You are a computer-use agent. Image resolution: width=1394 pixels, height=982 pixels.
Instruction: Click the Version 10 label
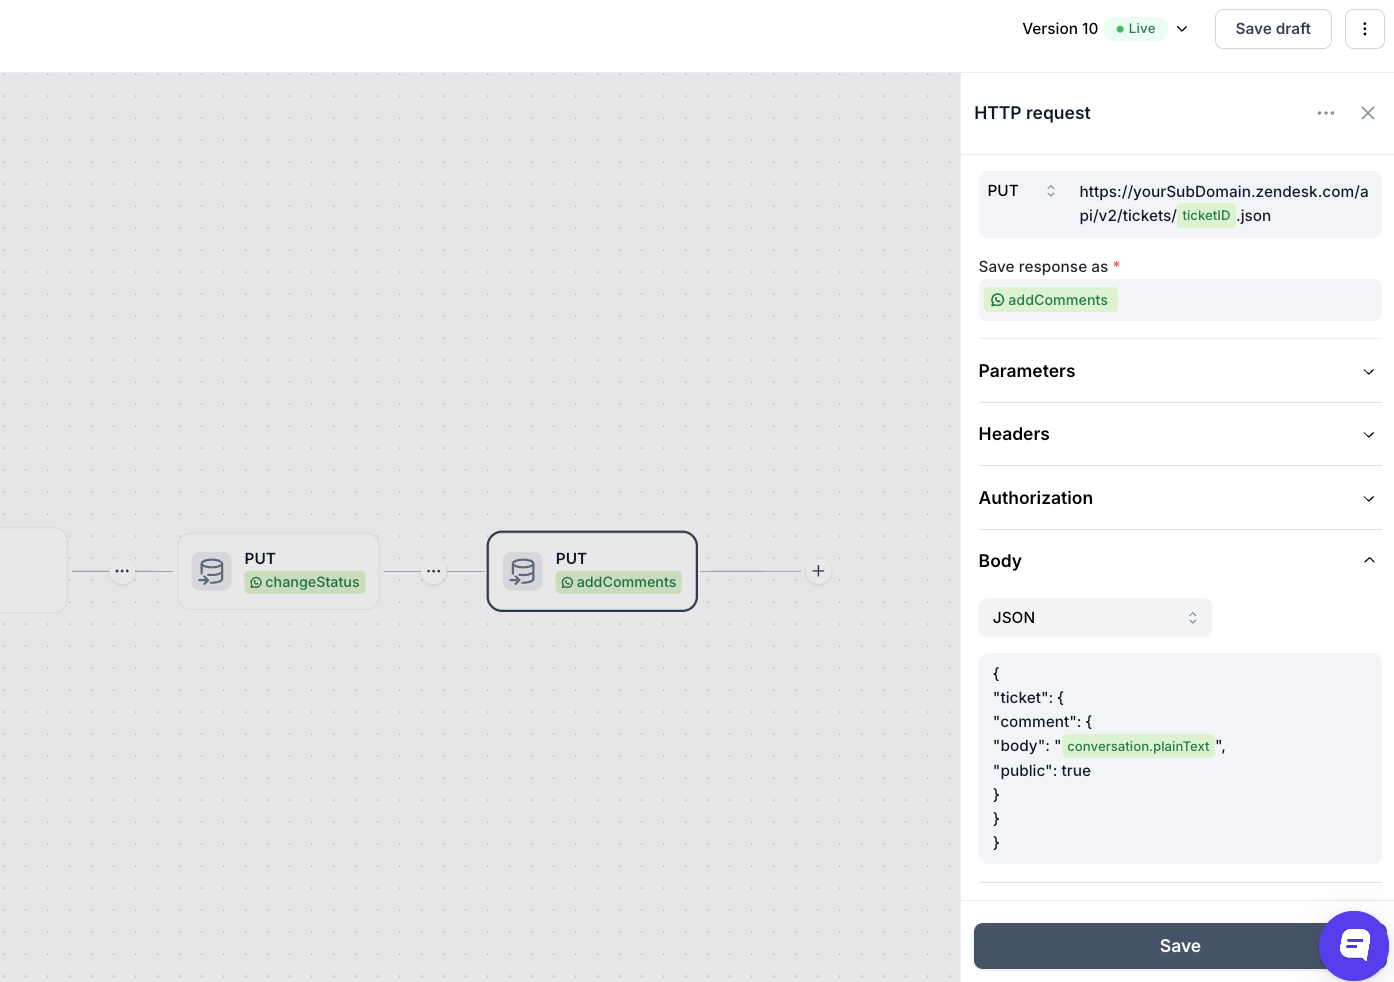click(1060, 29)
